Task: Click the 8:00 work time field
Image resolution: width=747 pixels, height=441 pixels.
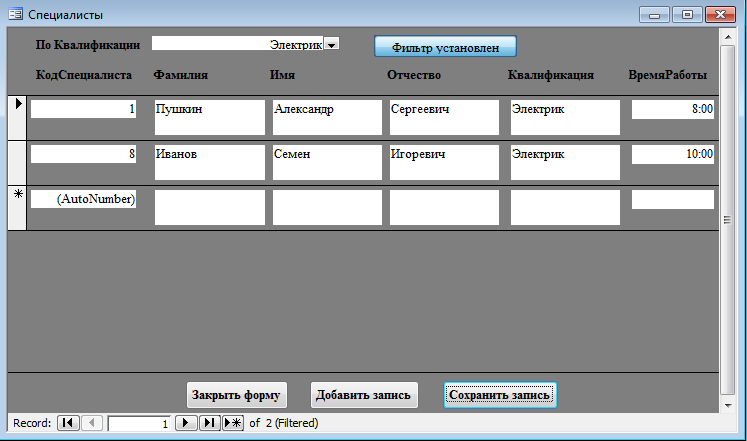Action: pyautogui.click(x=673, y=109)
